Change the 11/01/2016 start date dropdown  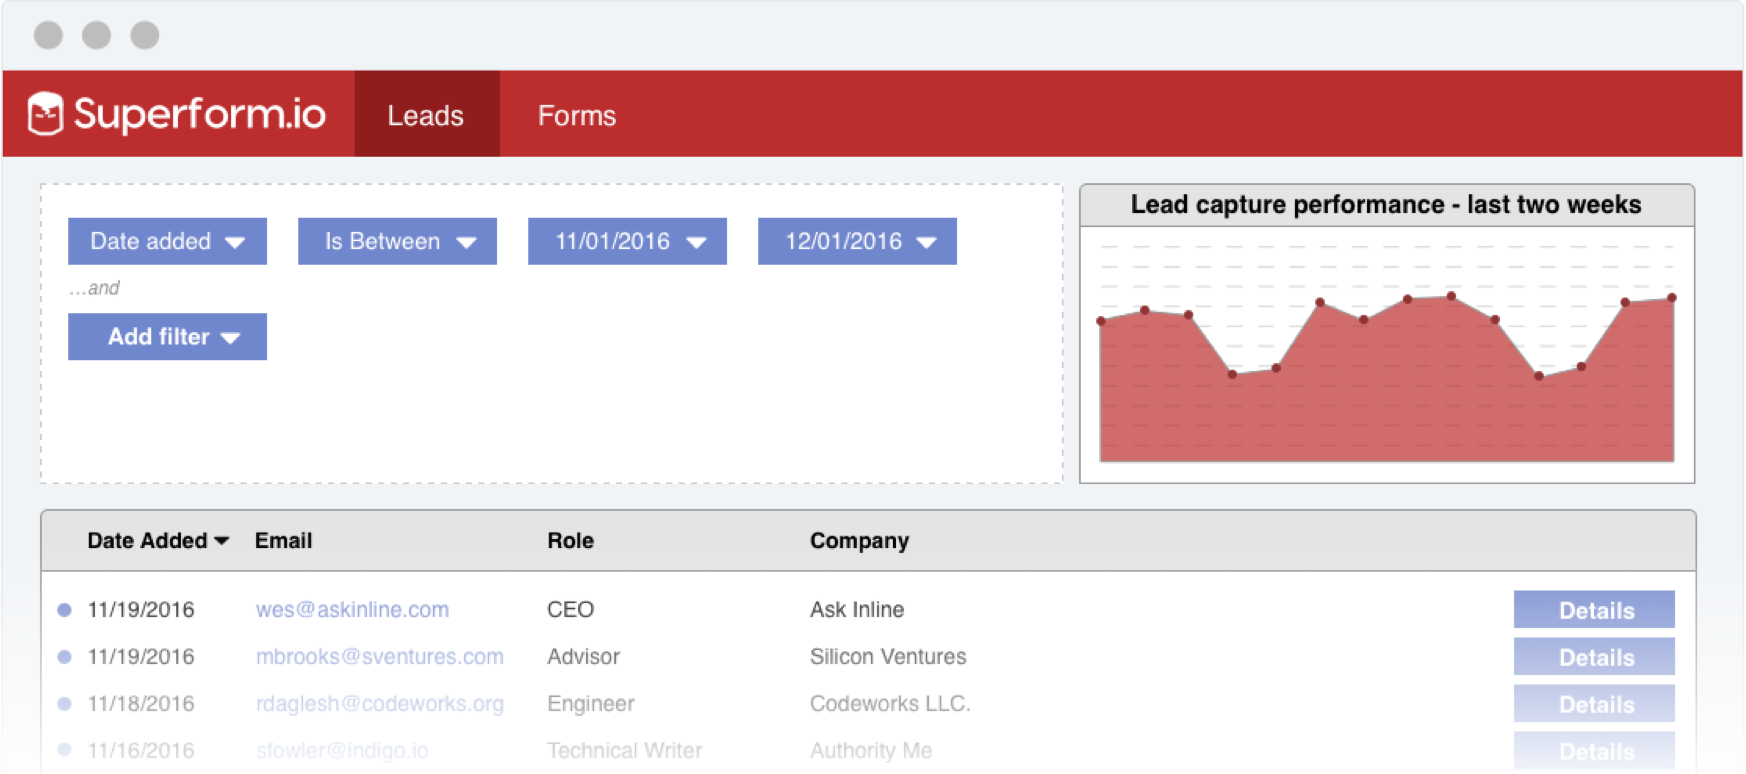tap(627, 241)
